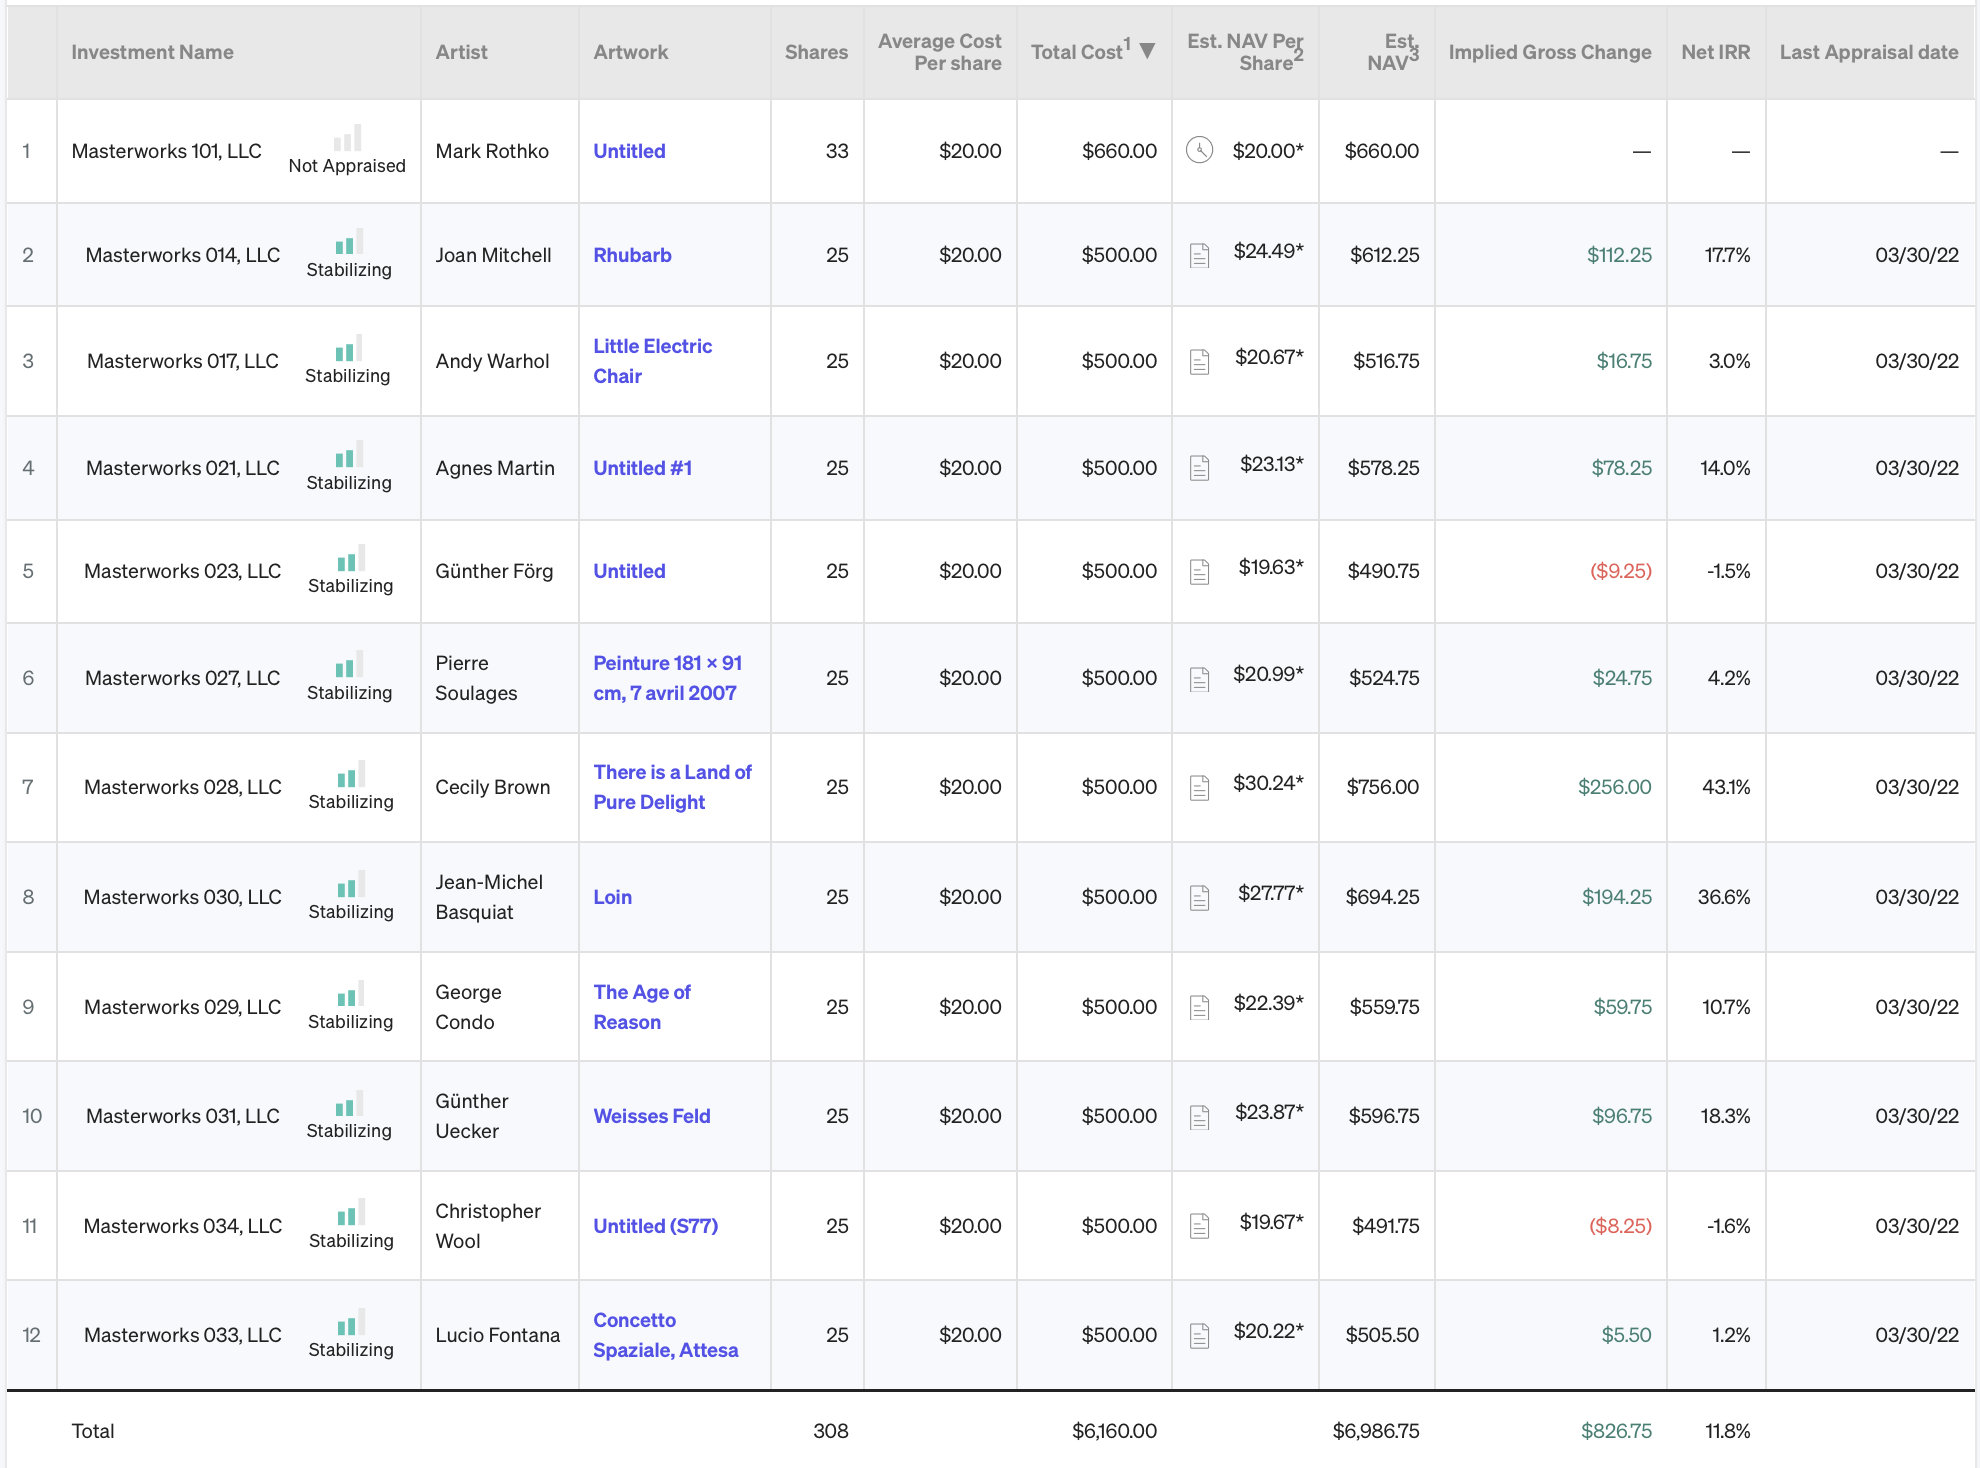
Task: Click Stabilizing bar icon for Masterworks 017
Action: [348, 348]
